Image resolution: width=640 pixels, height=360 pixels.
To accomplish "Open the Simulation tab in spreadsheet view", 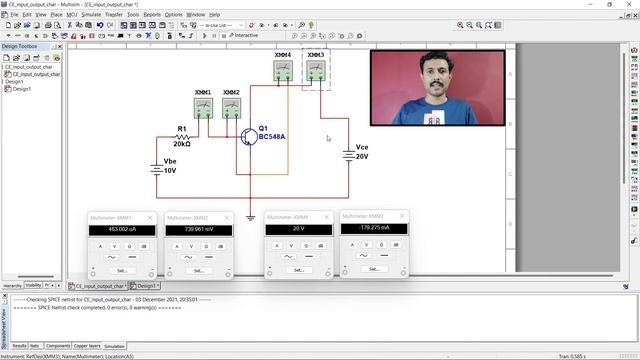I will coord(114,346).
